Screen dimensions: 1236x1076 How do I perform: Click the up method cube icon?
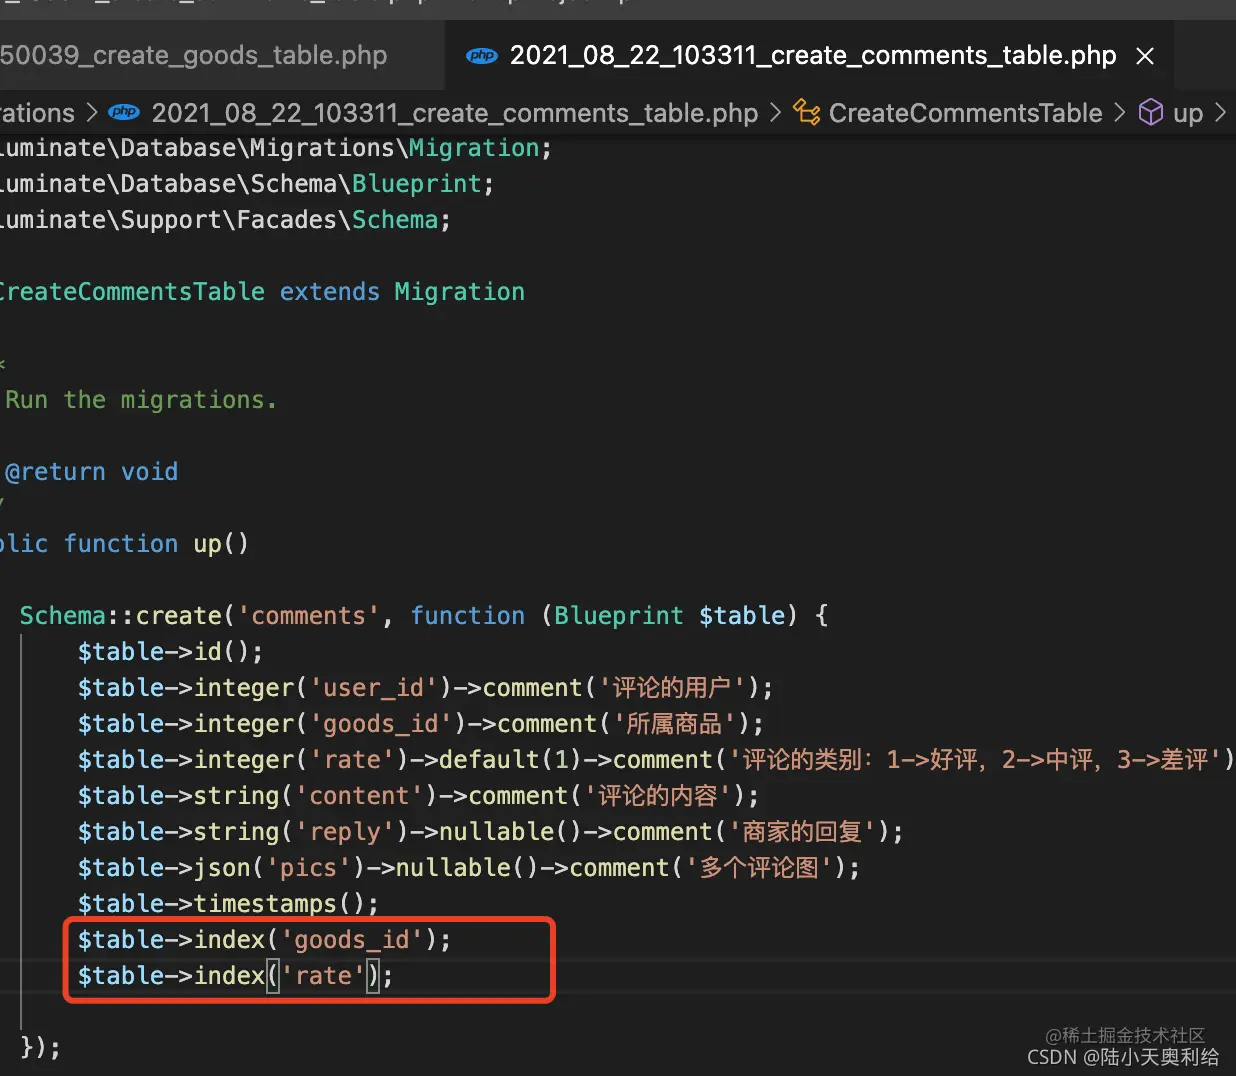coord(1151,112)
